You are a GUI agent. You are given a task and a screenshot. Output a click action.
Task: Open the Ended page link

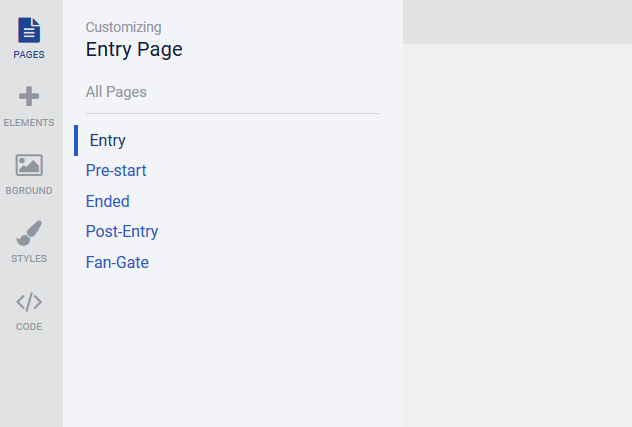tap(108, 201)
